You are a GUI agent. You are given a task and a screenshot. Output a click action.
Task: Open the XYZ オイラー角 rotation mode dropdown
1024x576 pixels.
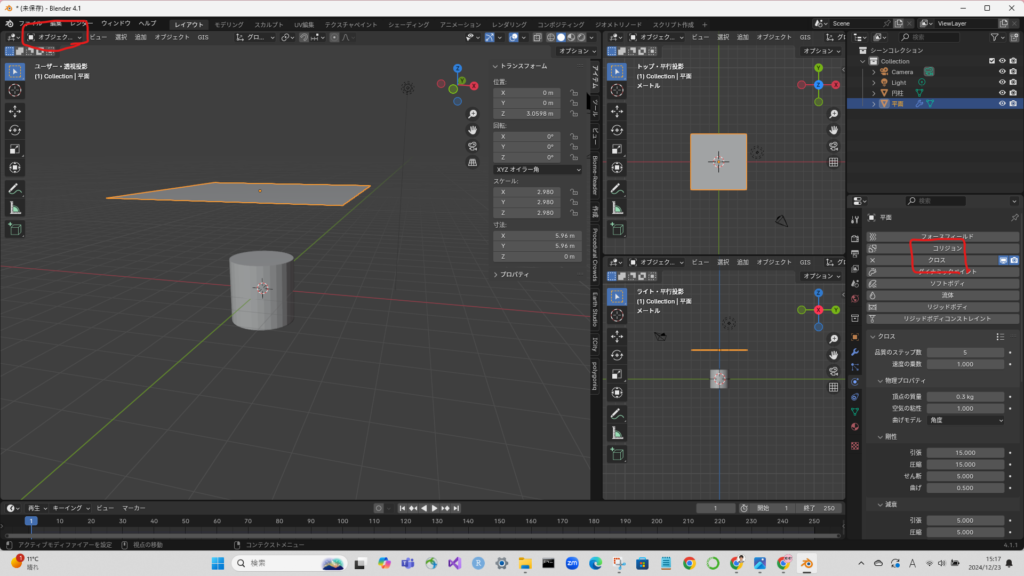tap(538, 170)
